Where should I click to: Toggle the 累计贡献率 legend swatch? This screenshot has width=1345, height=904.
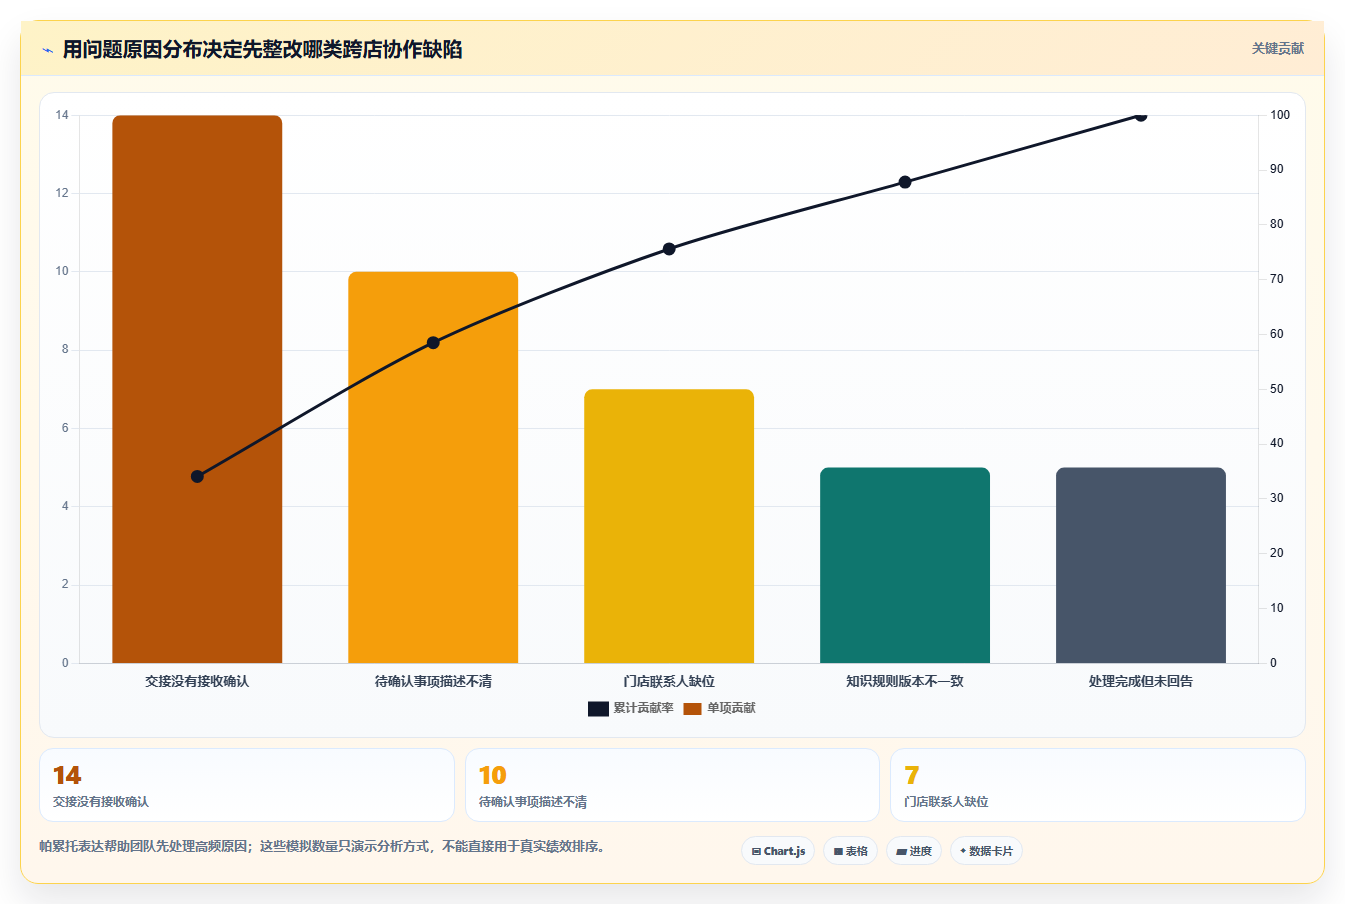pyautogui.click(x=598, y=708)
